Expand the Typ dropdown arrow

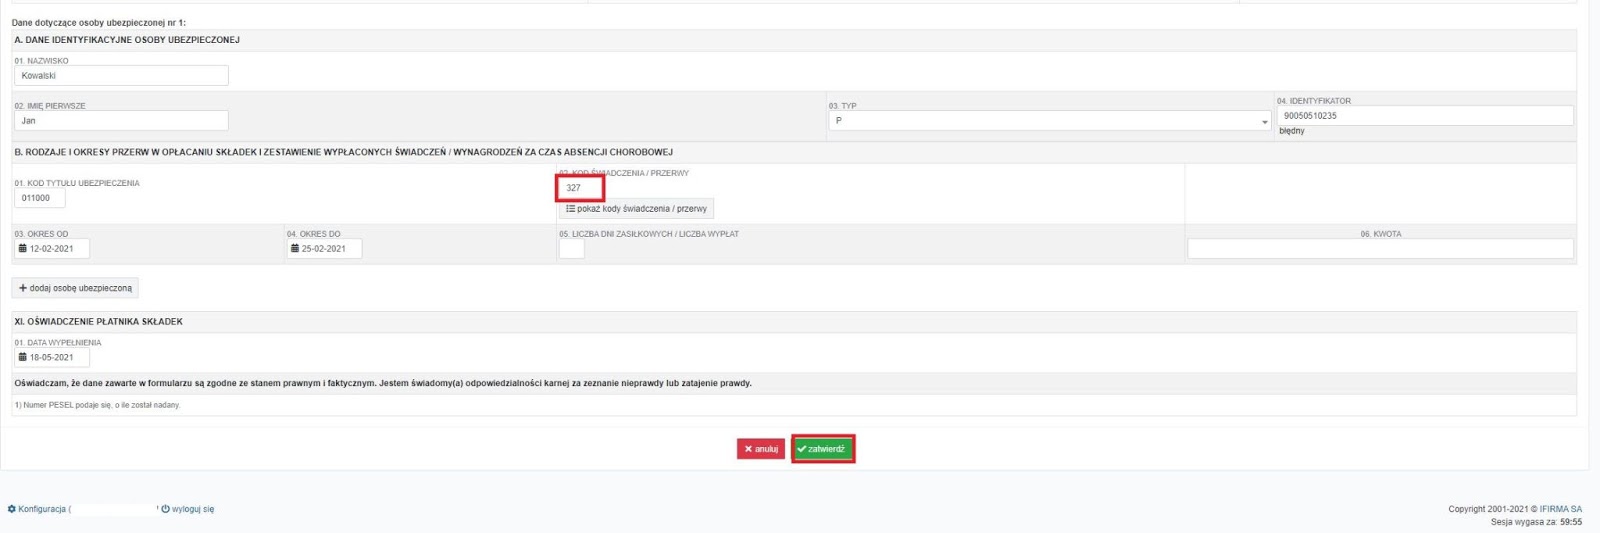tap(1264, 122)
